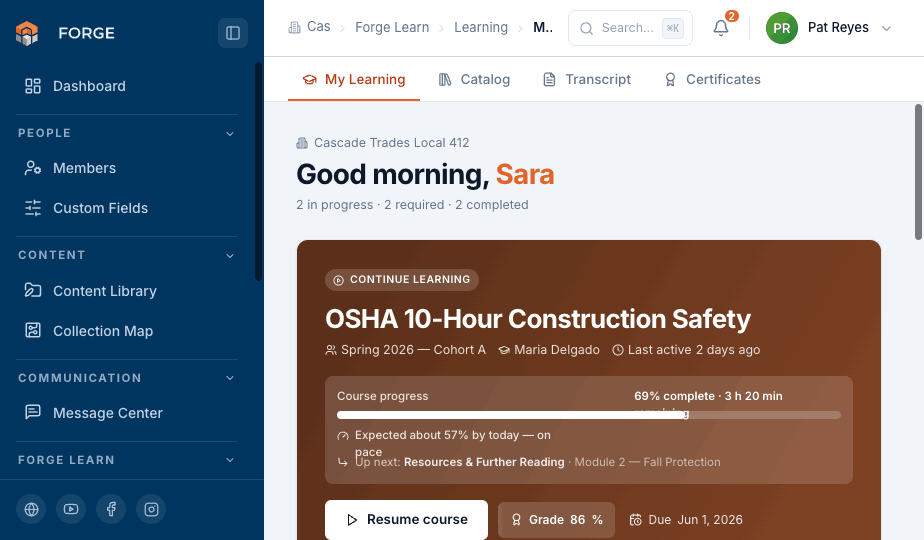This screenshot has height=540, width=924.
Task: Click the Cas breadcrumb link
Action: (309, 27)
